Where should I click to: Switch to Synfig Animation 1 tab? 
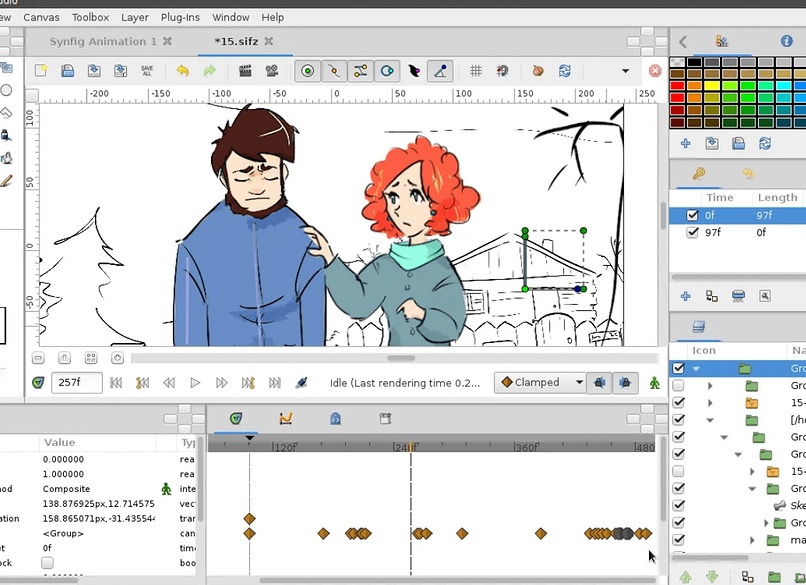pyautogui.click(x=103, y=41)
